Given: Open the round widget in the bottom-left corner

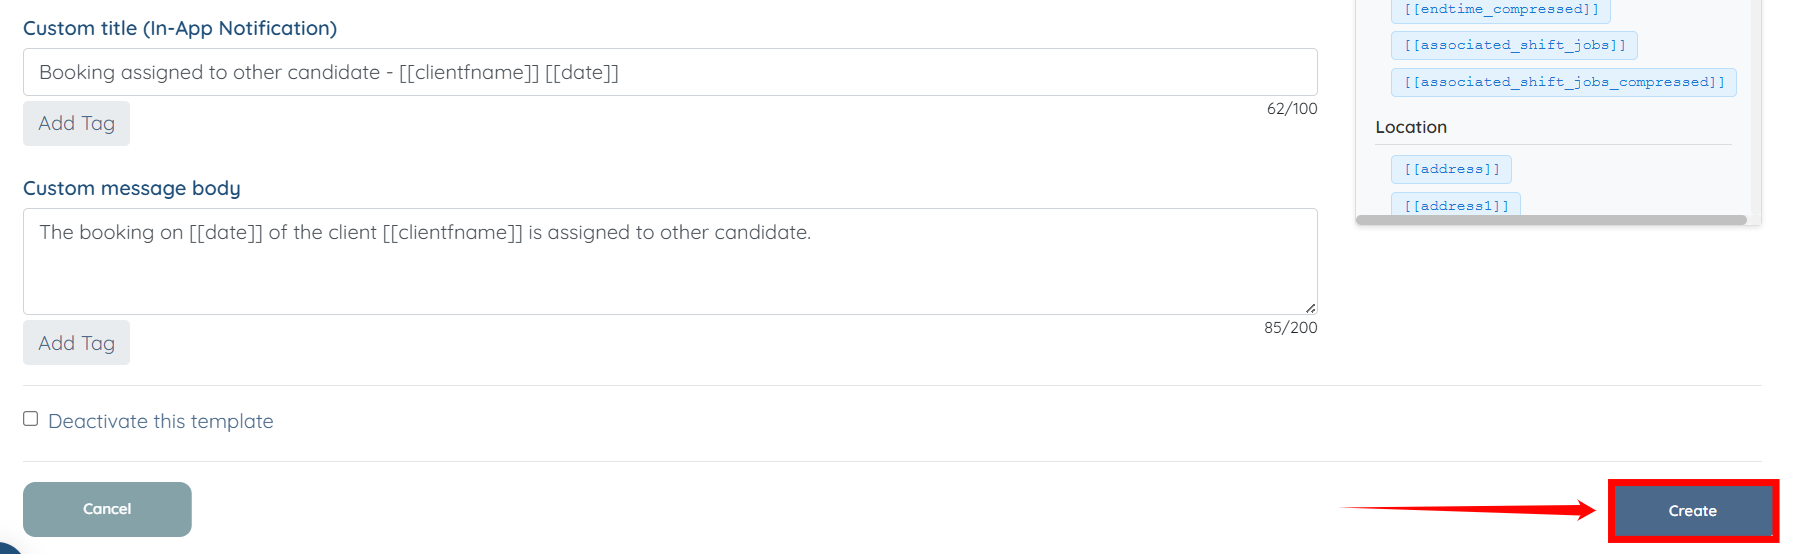Looking at the screenshot, I should pos(6,548).
